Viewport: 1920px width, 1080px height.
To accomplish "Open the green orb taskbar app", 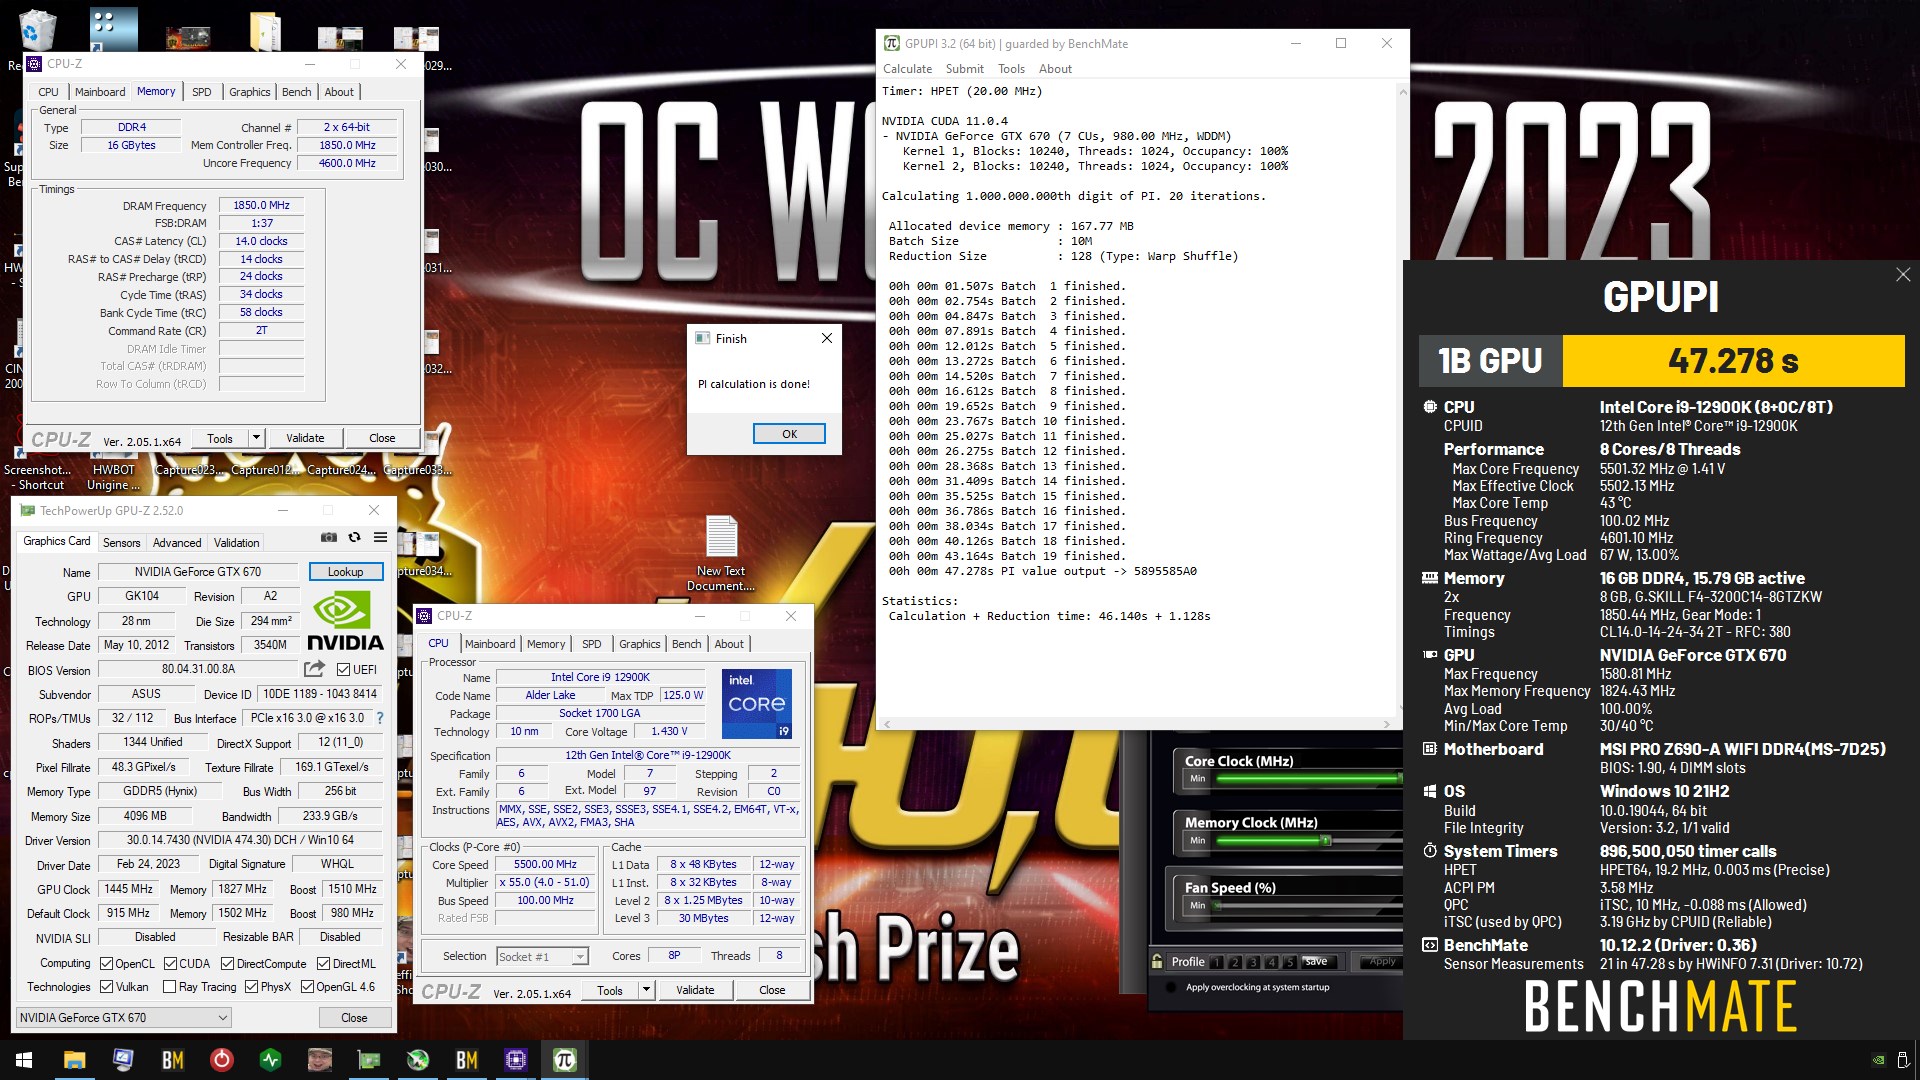I will pos(418,1060).
